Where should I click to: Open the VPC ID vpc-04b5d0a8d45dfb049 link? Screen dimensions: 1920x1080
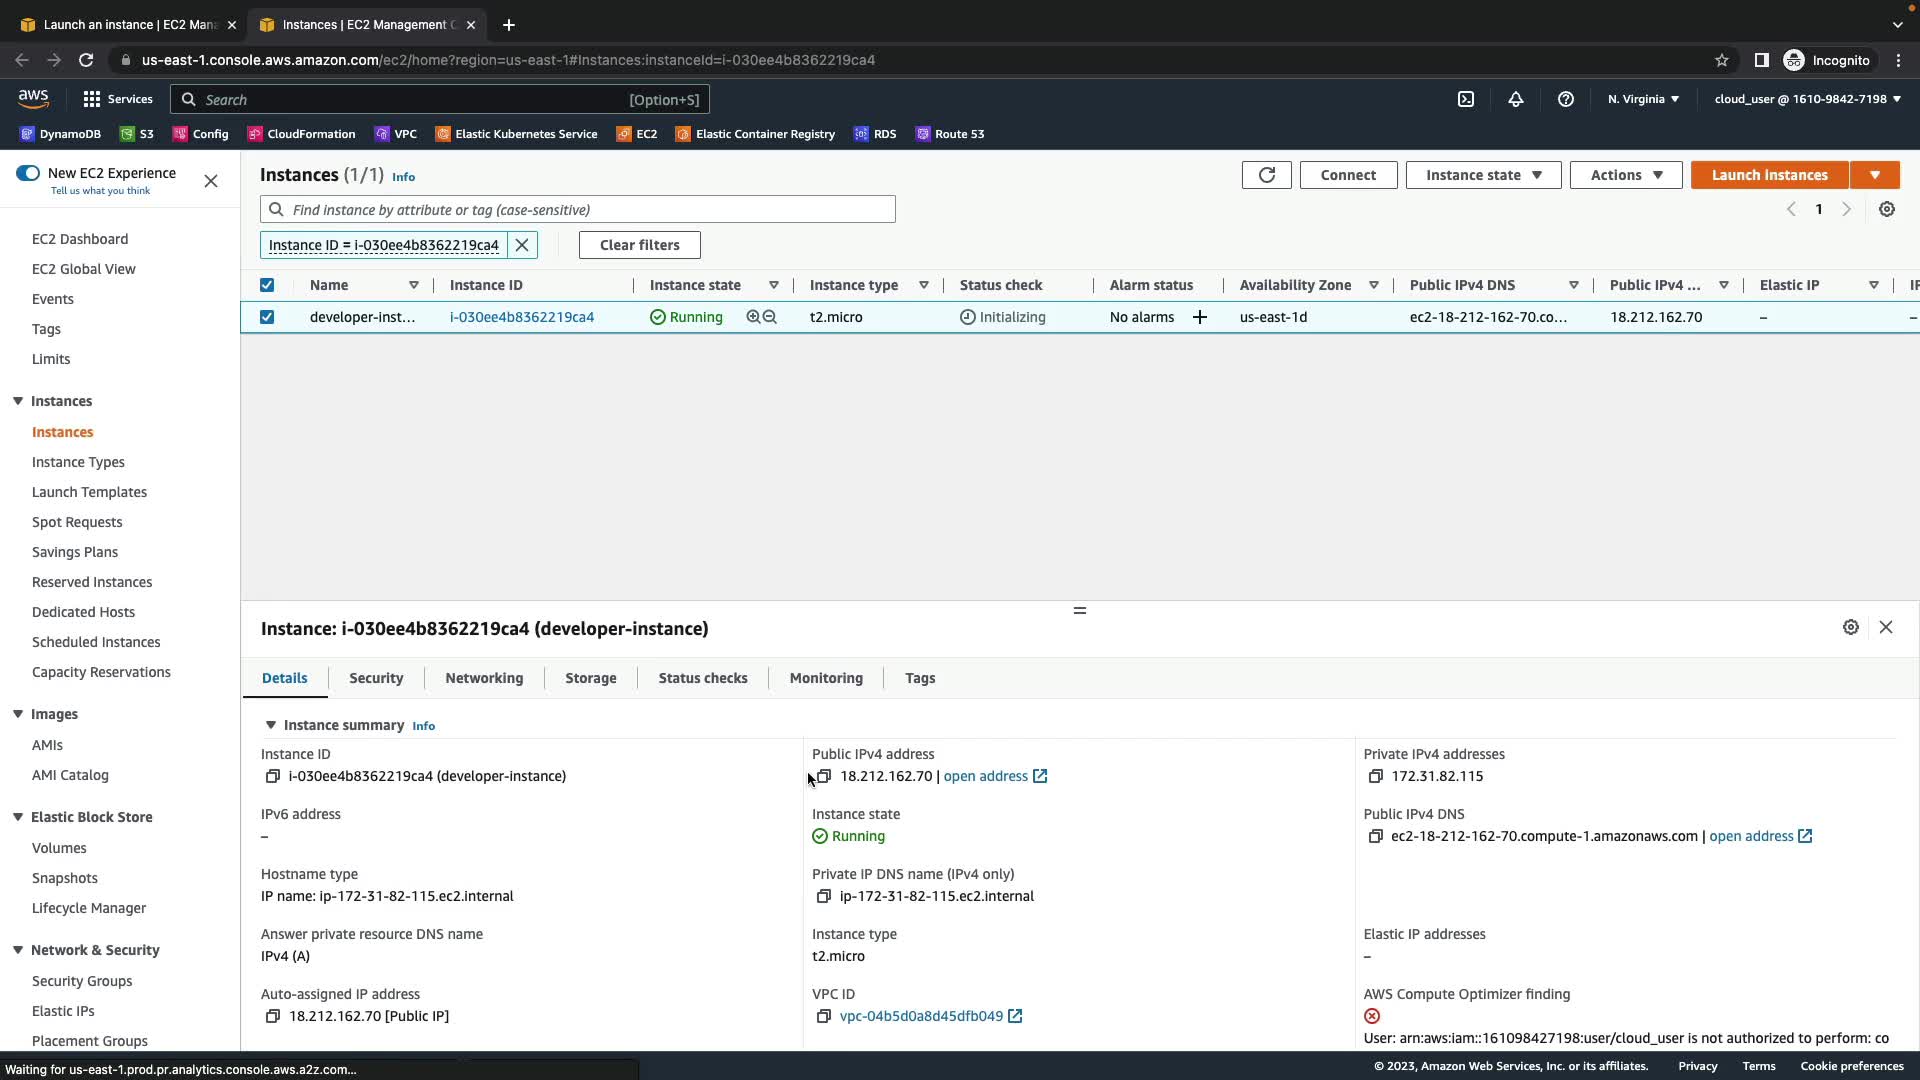tap(921, 1016)
